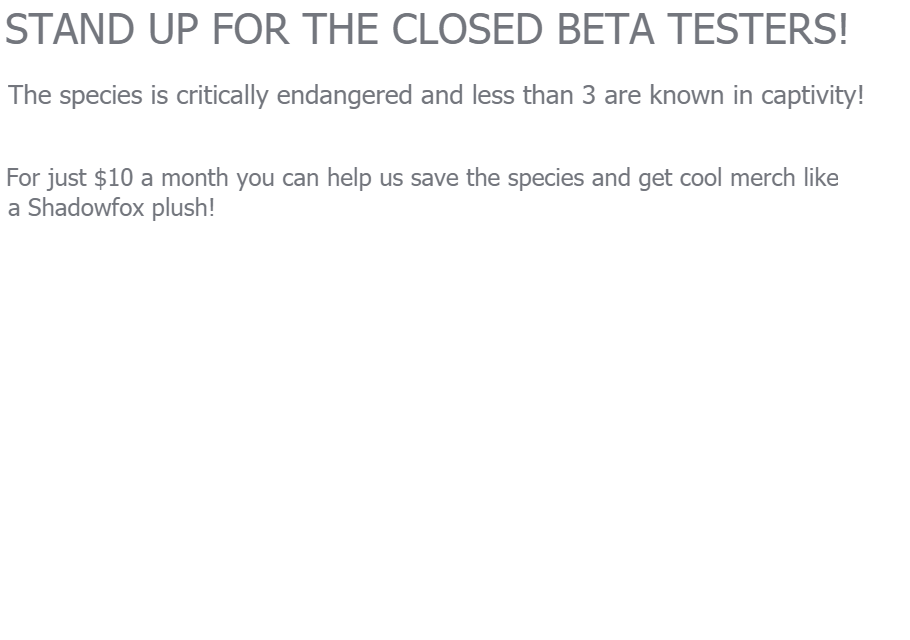The image size is (910, 640).
Task: Click the word 'Shadowfox' in the last line
Action: pos(86,208)
